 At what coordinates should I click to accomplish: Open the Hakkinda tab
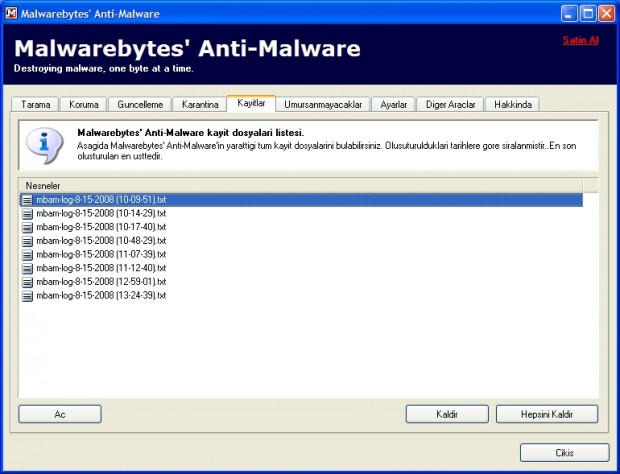coord(513,104)
